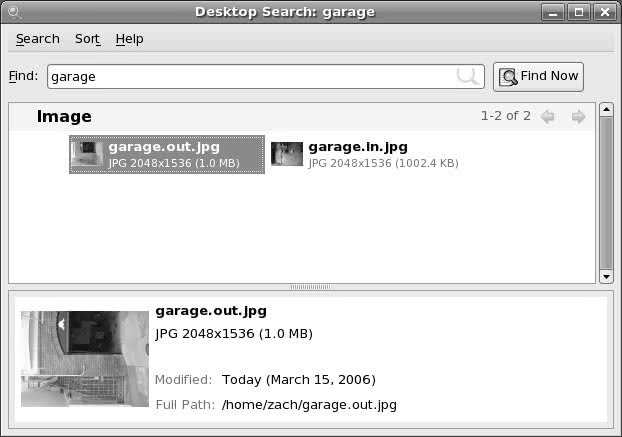Click the Desktop Search window icon in title bar
622x437 pixels.
pos(14,12)
